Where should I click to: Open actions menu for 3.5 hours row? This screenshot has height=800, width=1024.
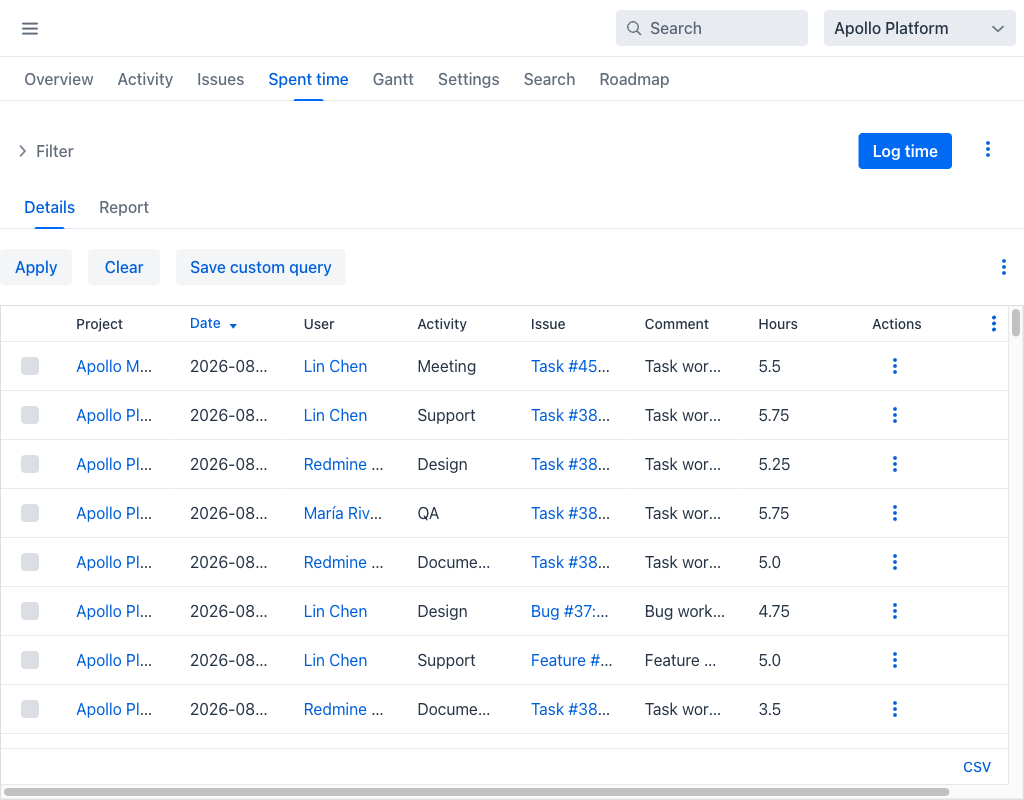(895, 709)
